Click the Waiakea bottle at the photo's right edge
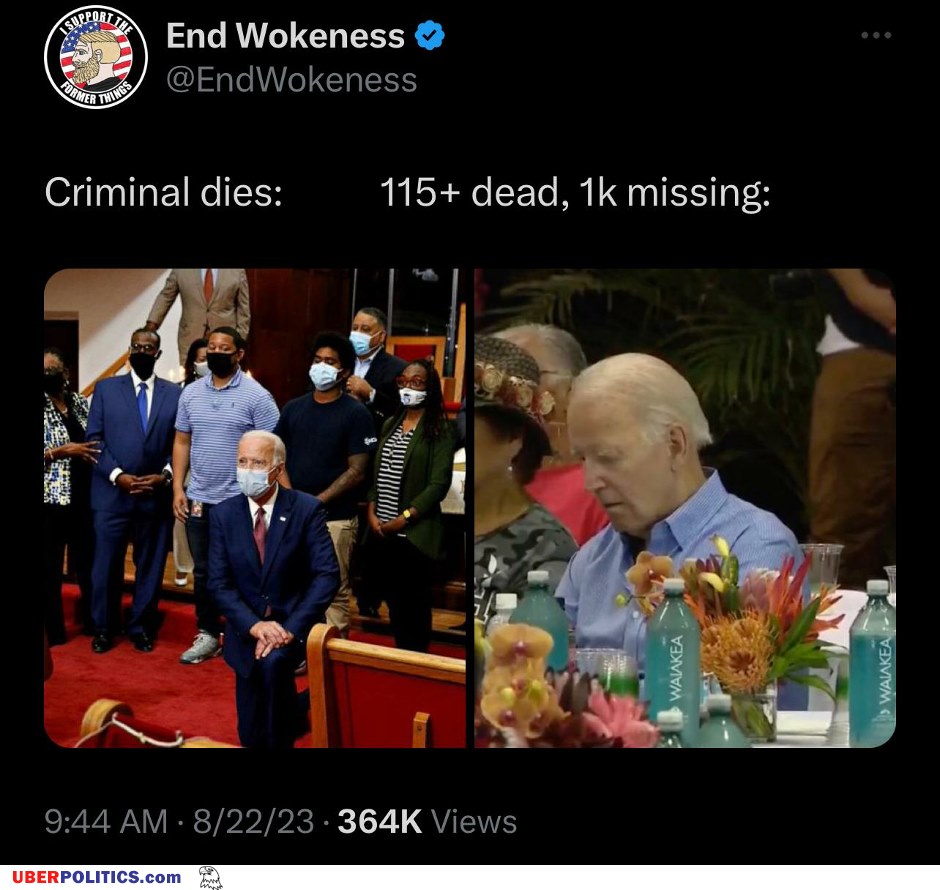The image size is (940, 890). (x=872, y=662)
